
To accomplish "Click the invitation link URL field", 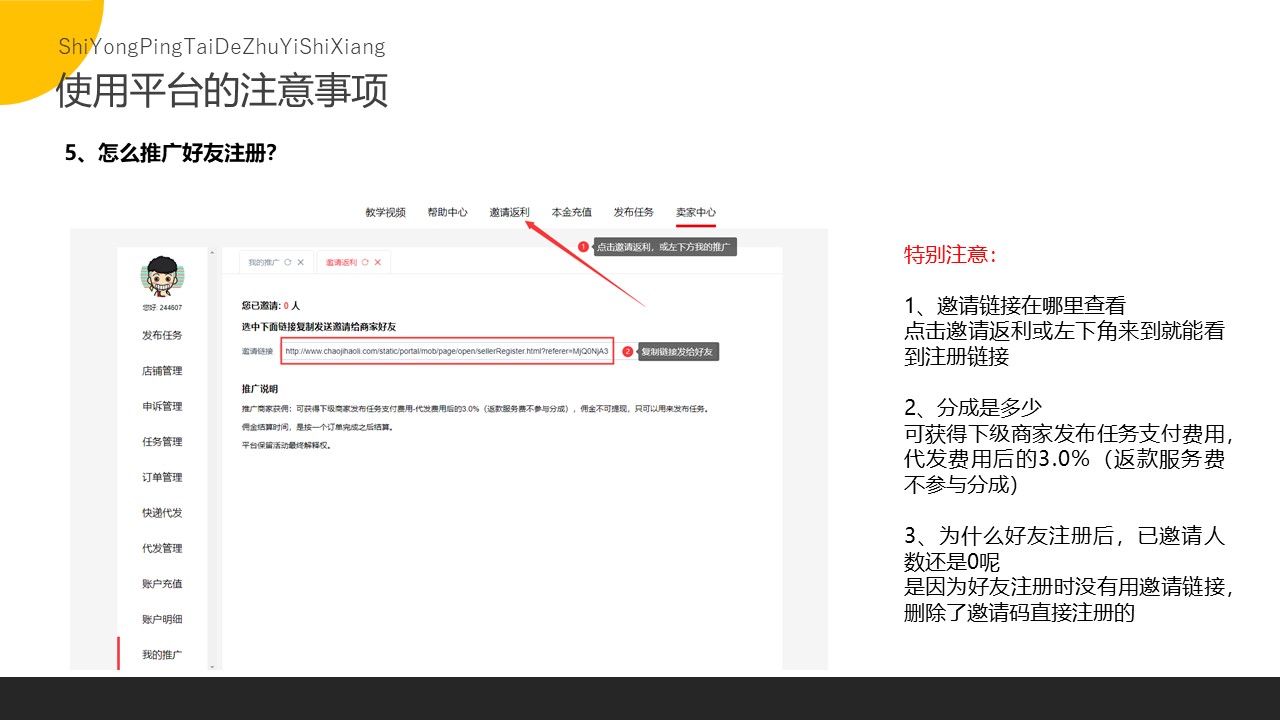I will tap(446, 351).
